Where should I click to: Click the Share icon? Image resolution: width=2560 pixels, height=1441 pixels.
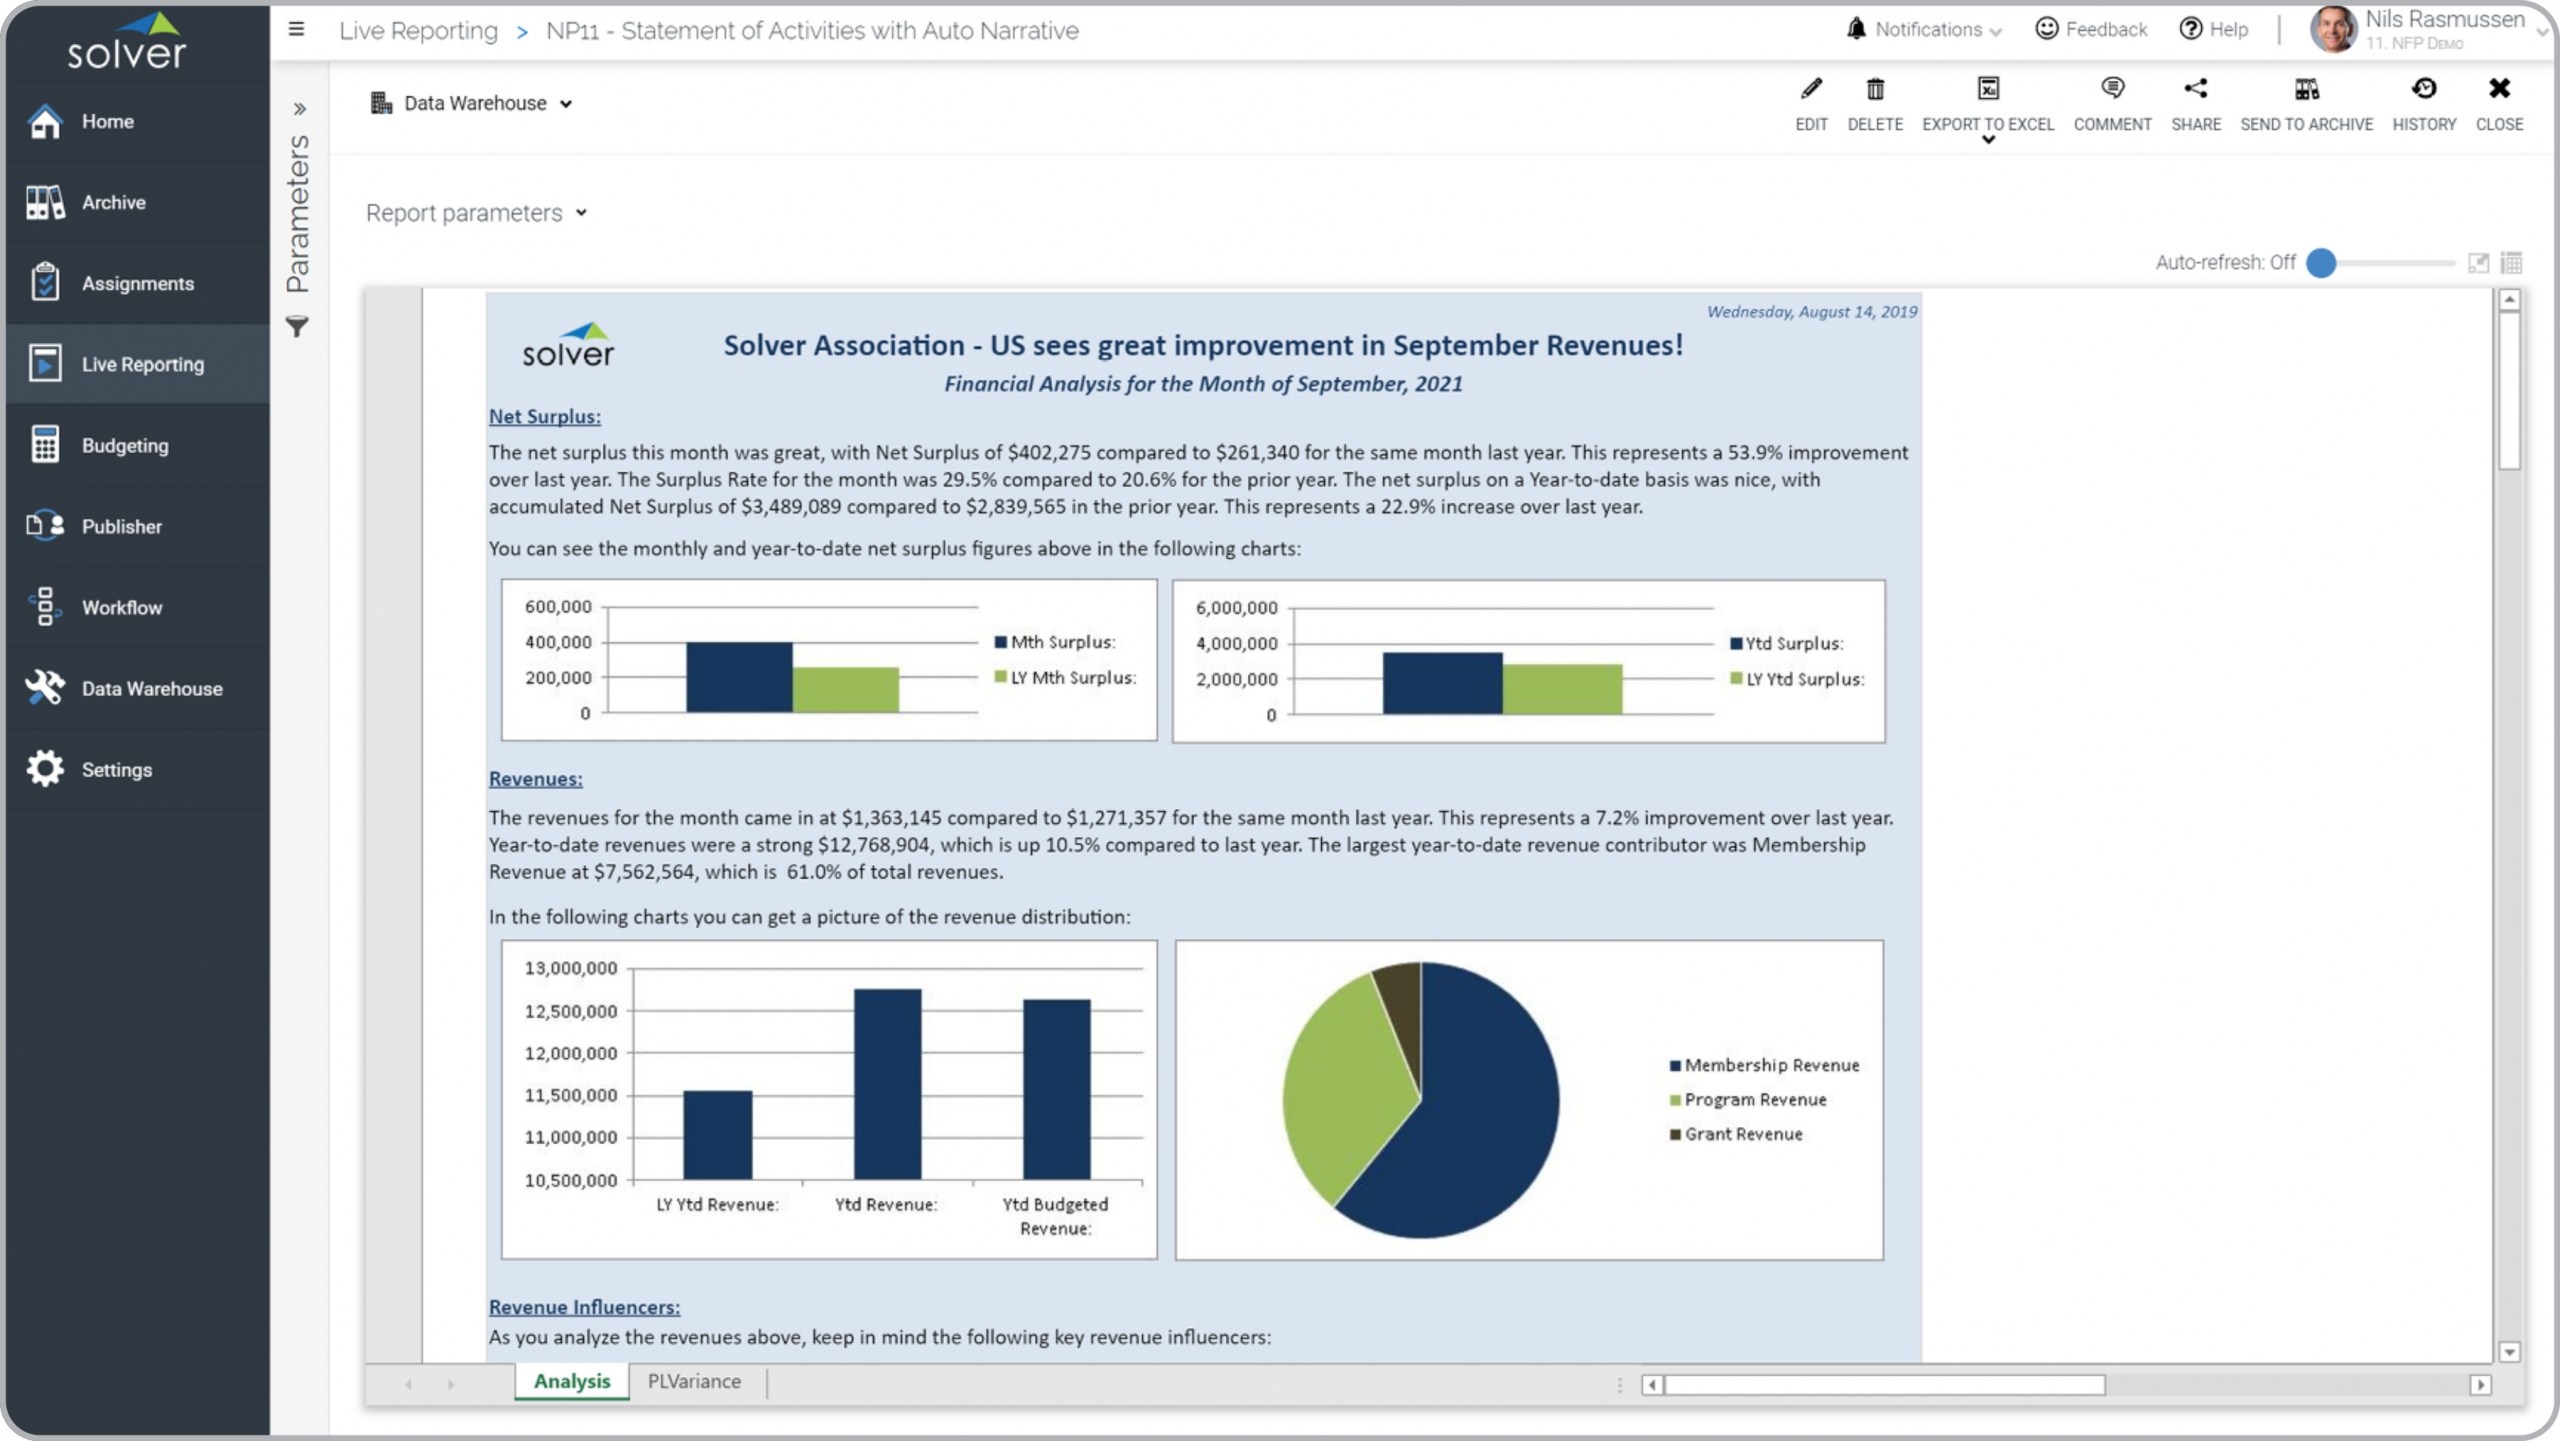coord(2195,90)
